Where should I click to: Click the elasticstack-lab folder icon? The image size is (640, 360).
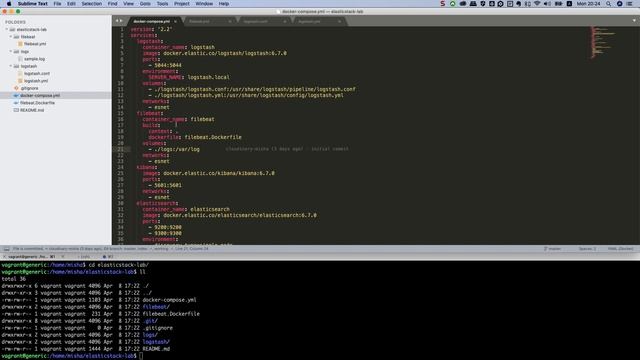pos(12,29)
